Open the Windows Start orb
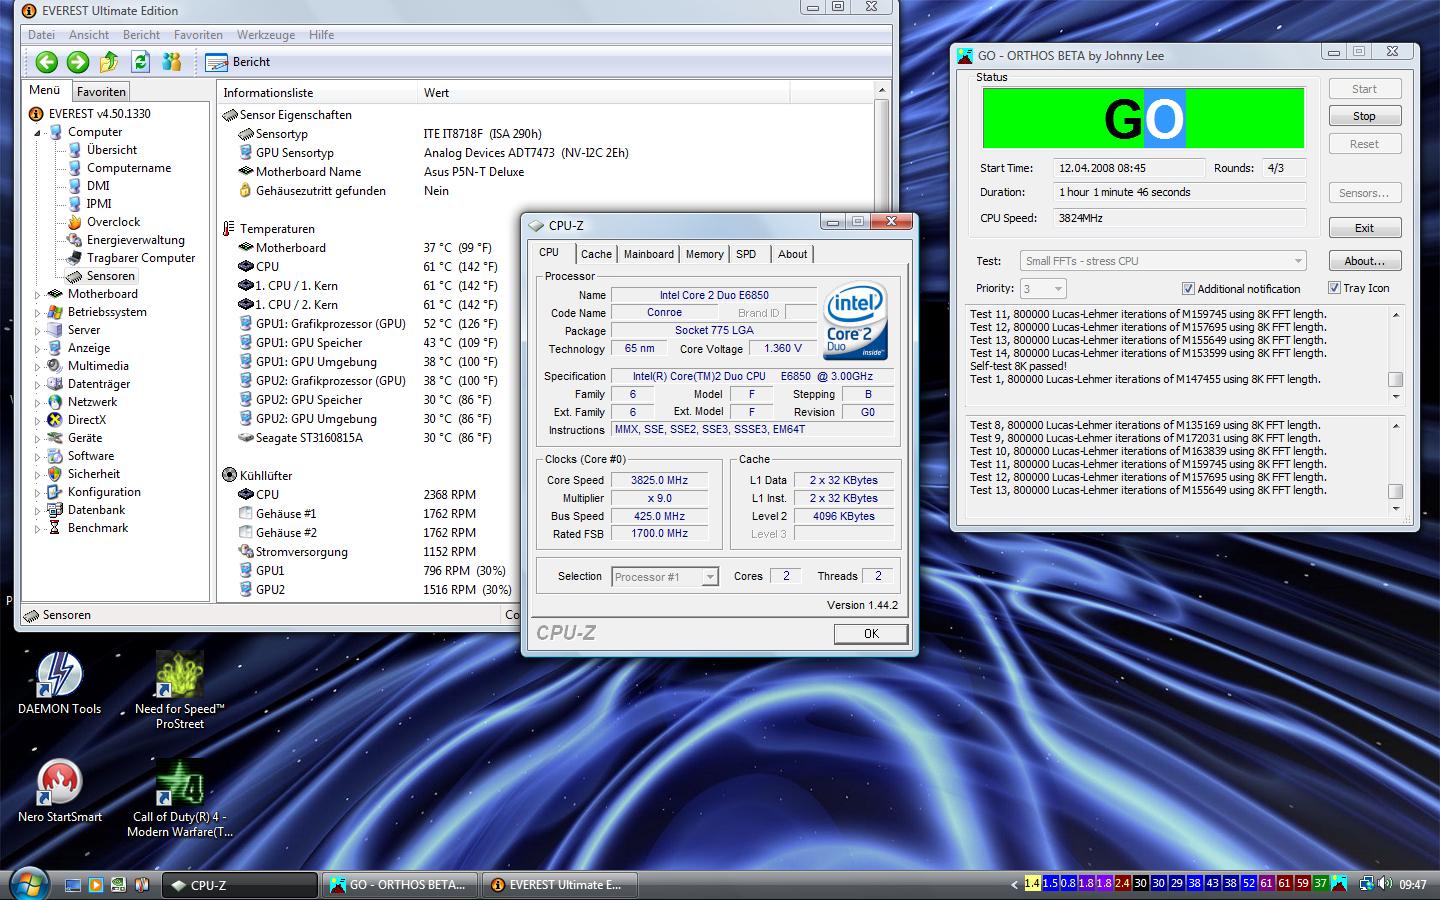This screenshot has width=1440, height=900. (28, 884)
